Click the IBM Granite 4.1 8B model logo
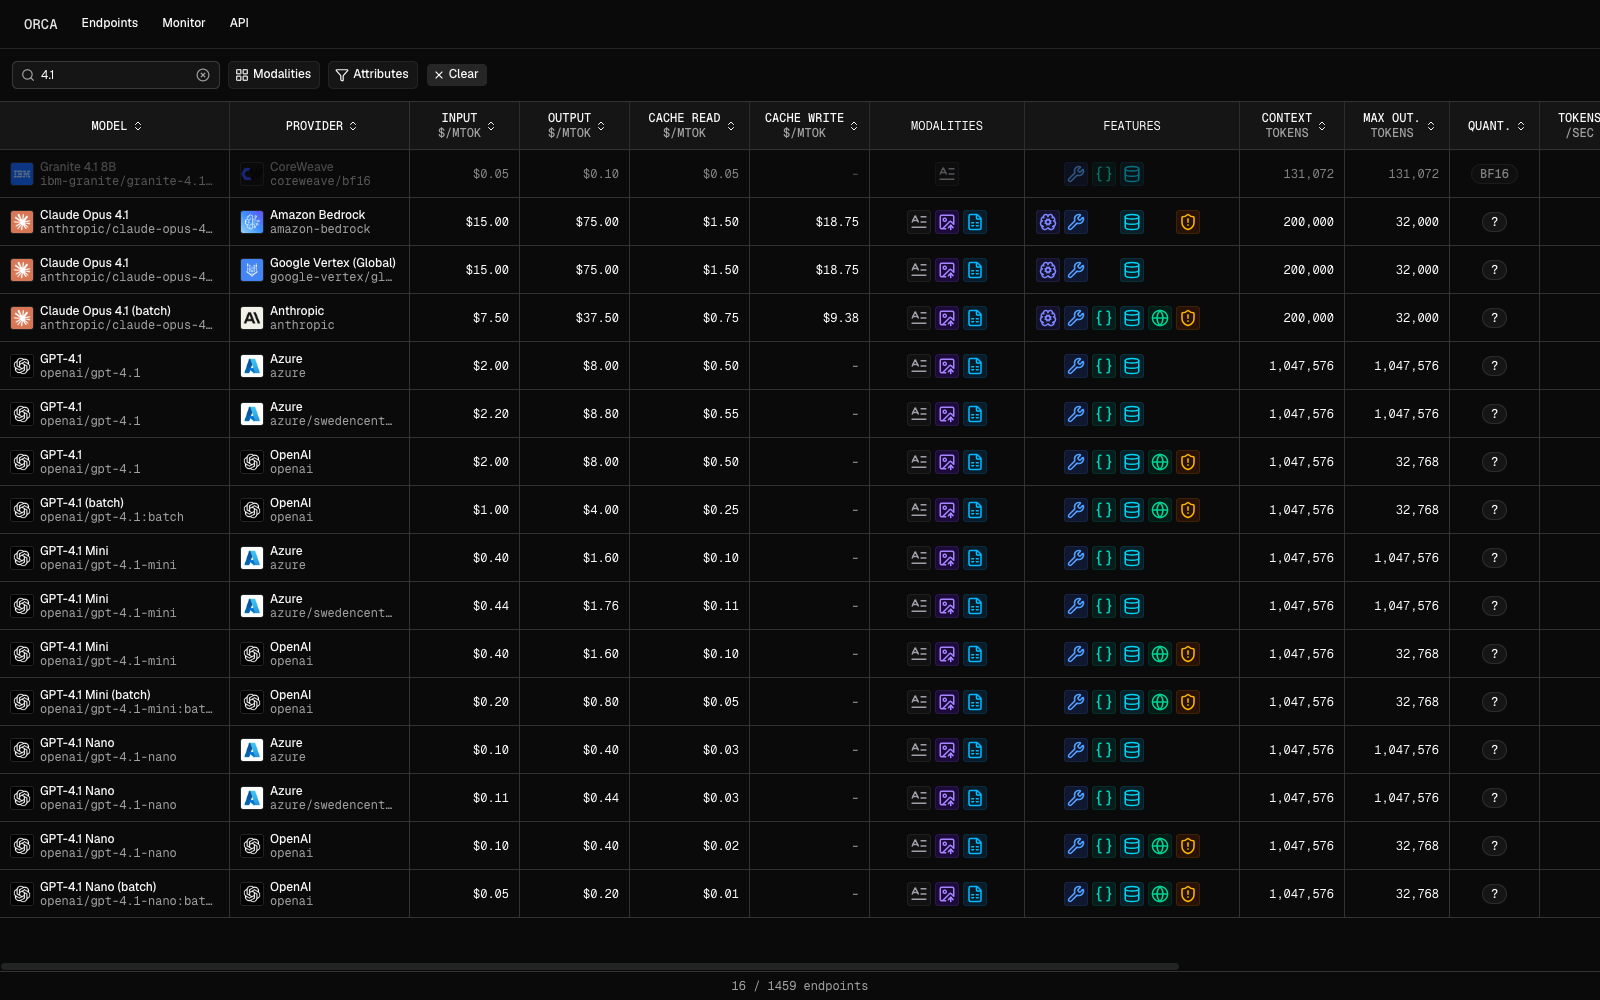Screen dimensions: 1600x1000 pyautogui.click(x=22, y=174)
